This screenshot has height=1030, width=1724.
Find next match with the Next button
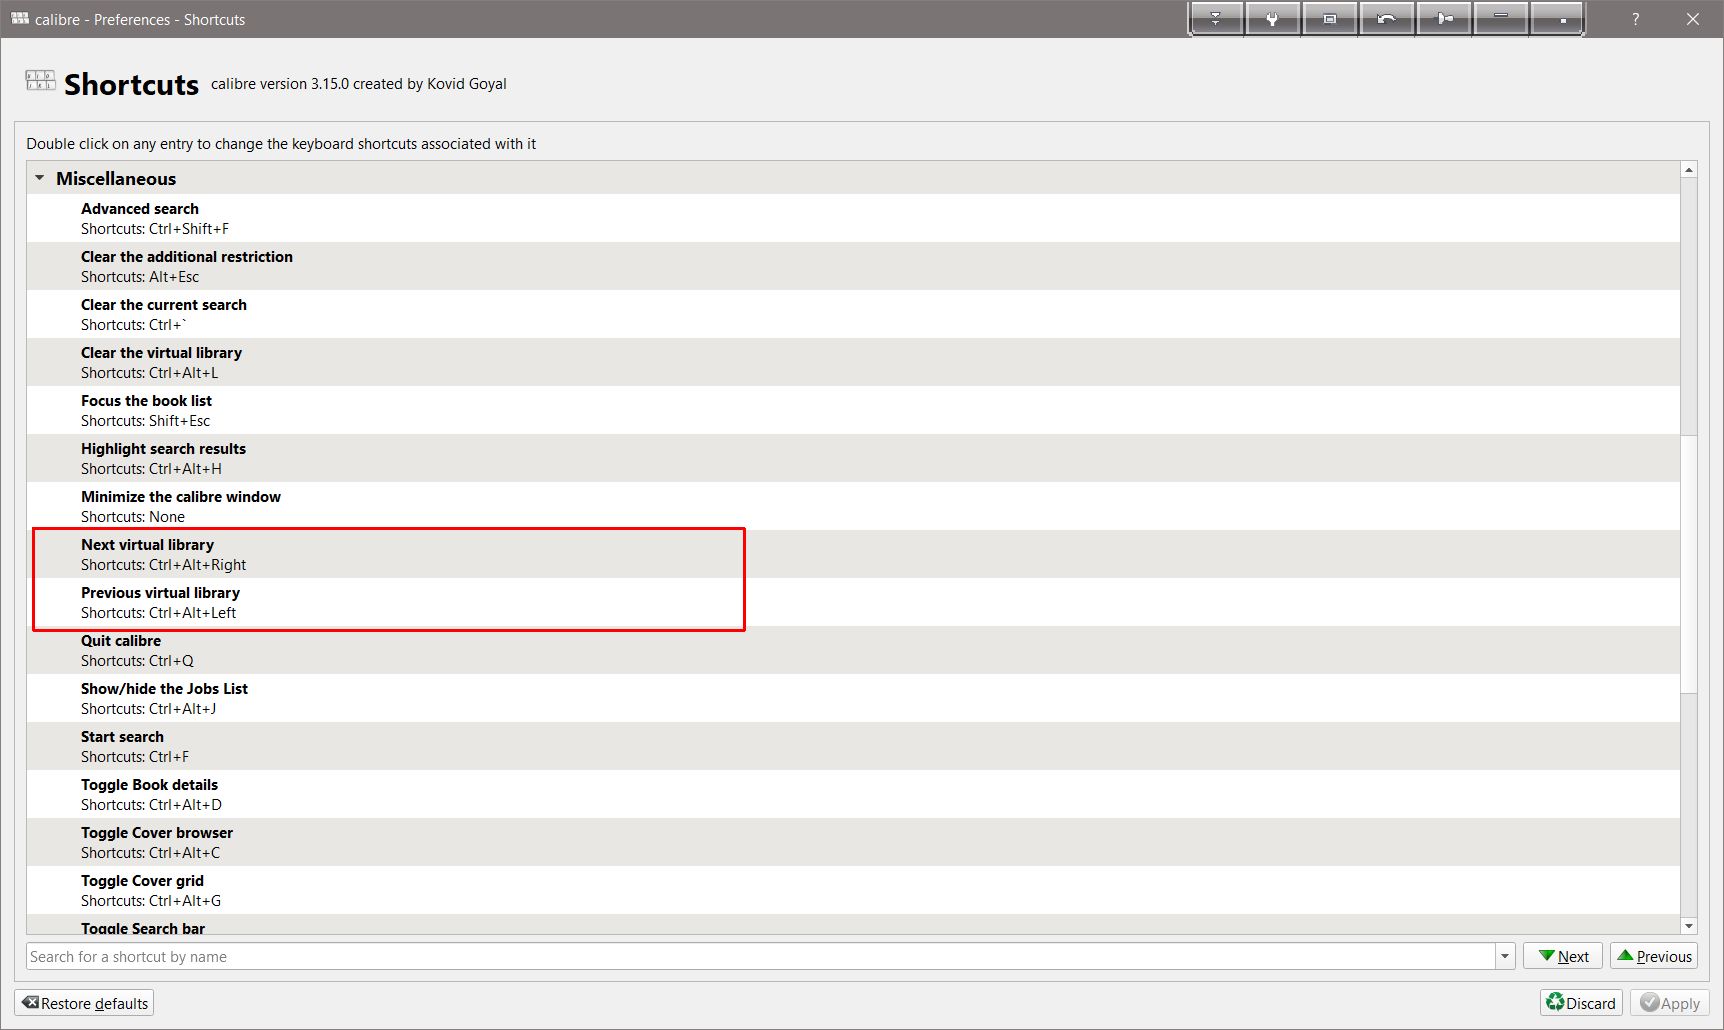tap(1563, 957)
